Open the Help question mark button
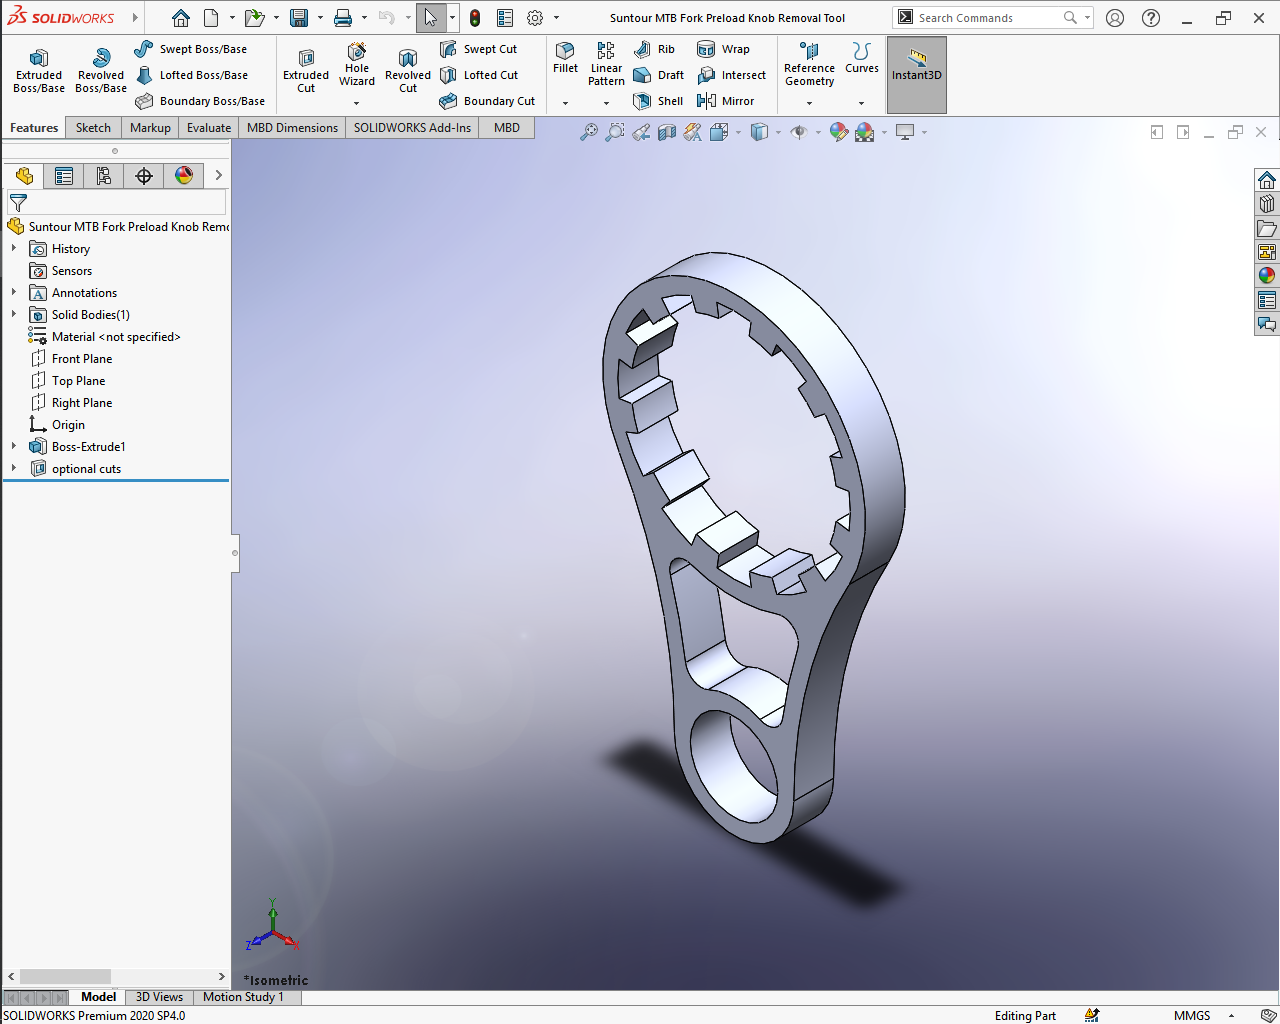This screenshot has width=1280, height=1024. [1151, 18]
